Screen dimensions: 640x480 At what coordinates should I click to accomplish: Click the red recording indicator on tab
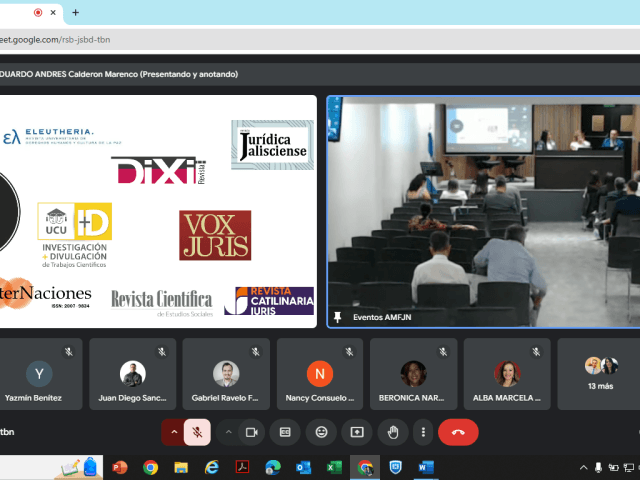click(x=38, y=13)
